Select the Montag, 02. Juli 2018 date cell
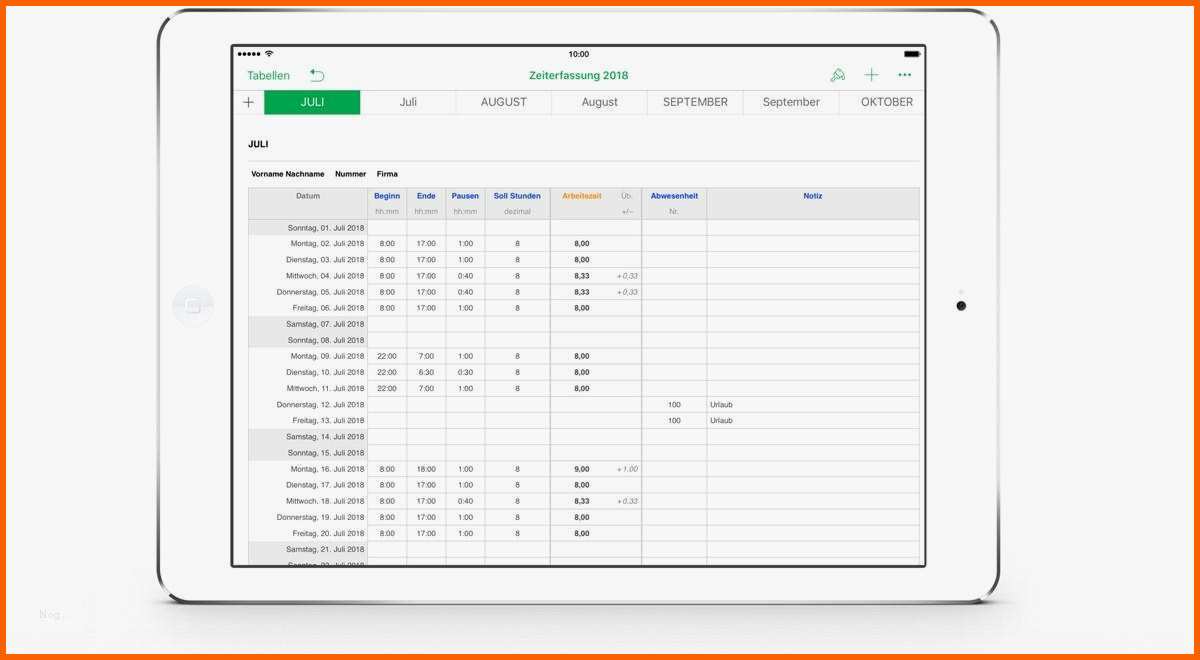Screen dimensions: 1200x660 [x=308, y=244]
